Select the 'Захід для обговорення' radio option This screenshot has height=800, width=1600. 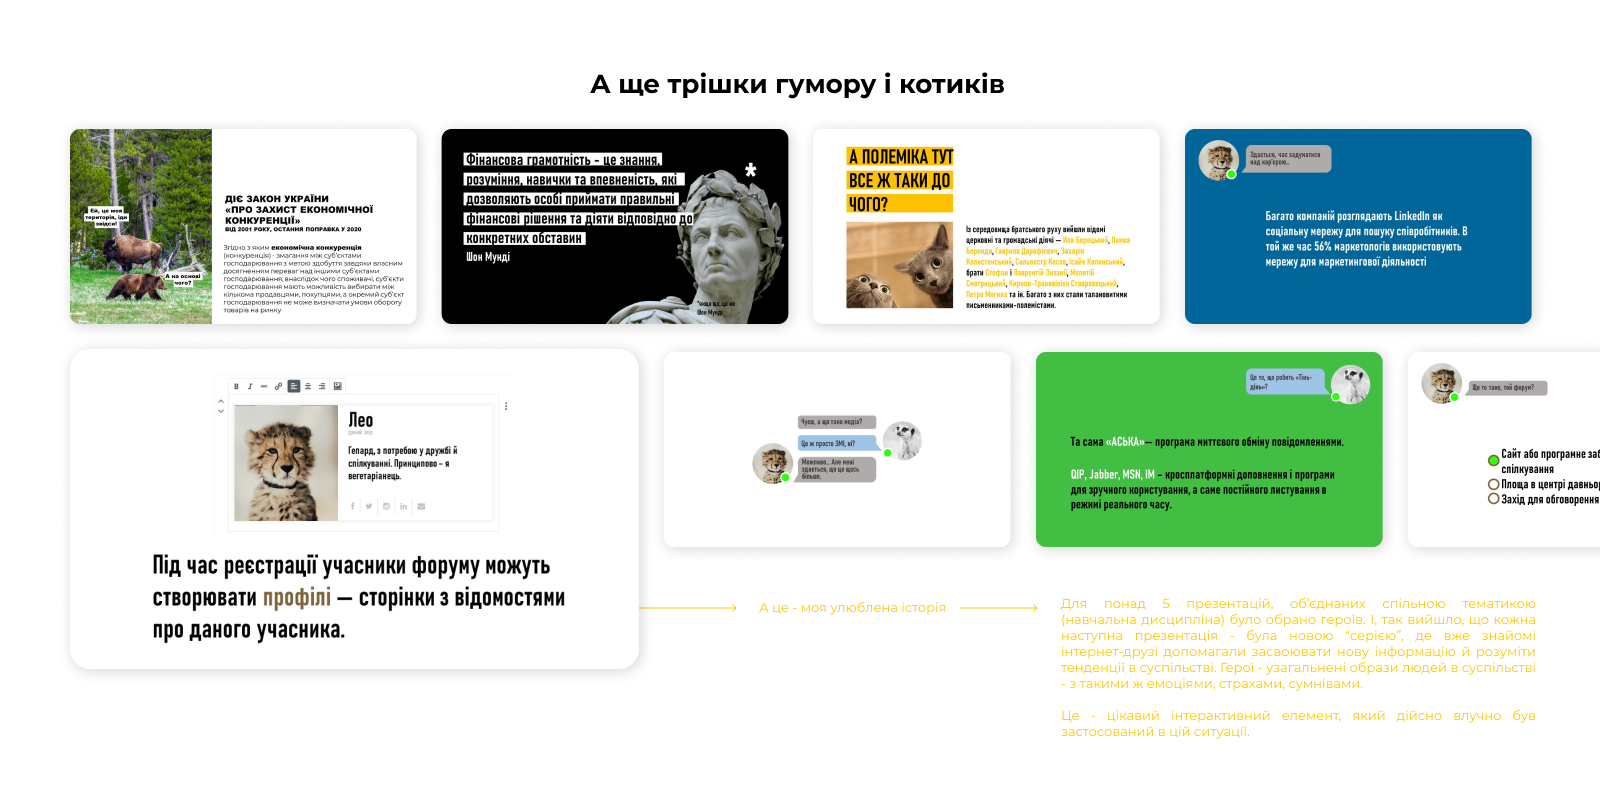tap(1494, 498)
